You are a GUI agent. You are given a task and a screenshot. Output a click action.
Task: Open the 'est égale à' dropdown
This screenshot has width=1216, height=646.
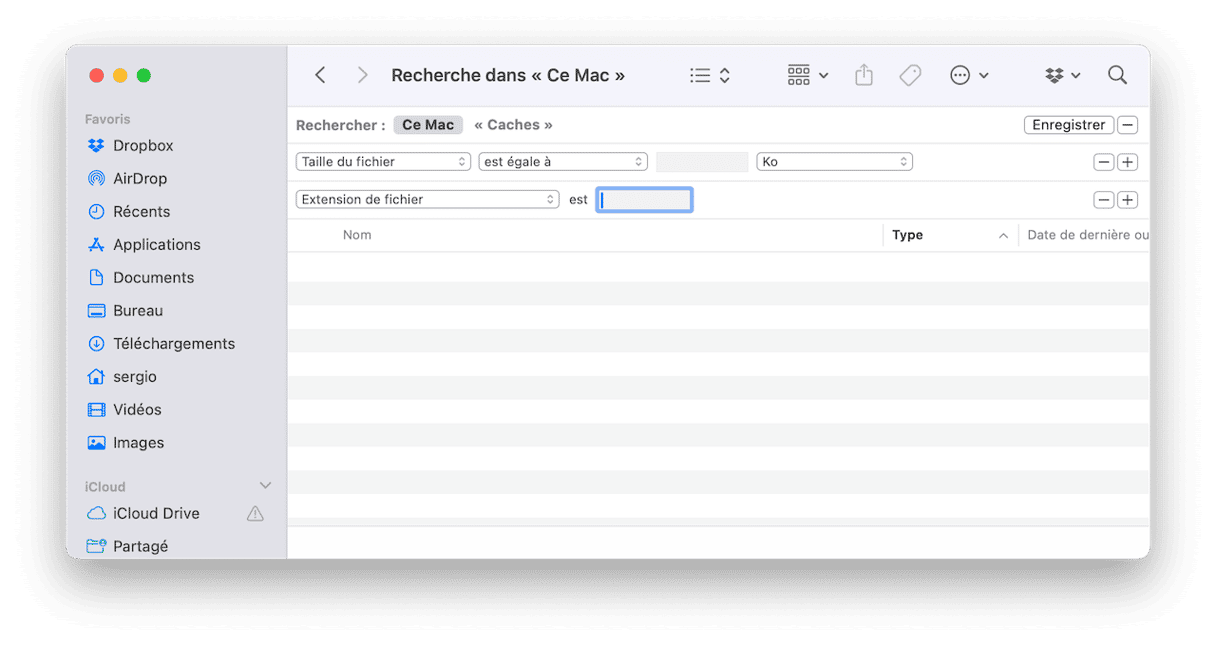[563, 162]
